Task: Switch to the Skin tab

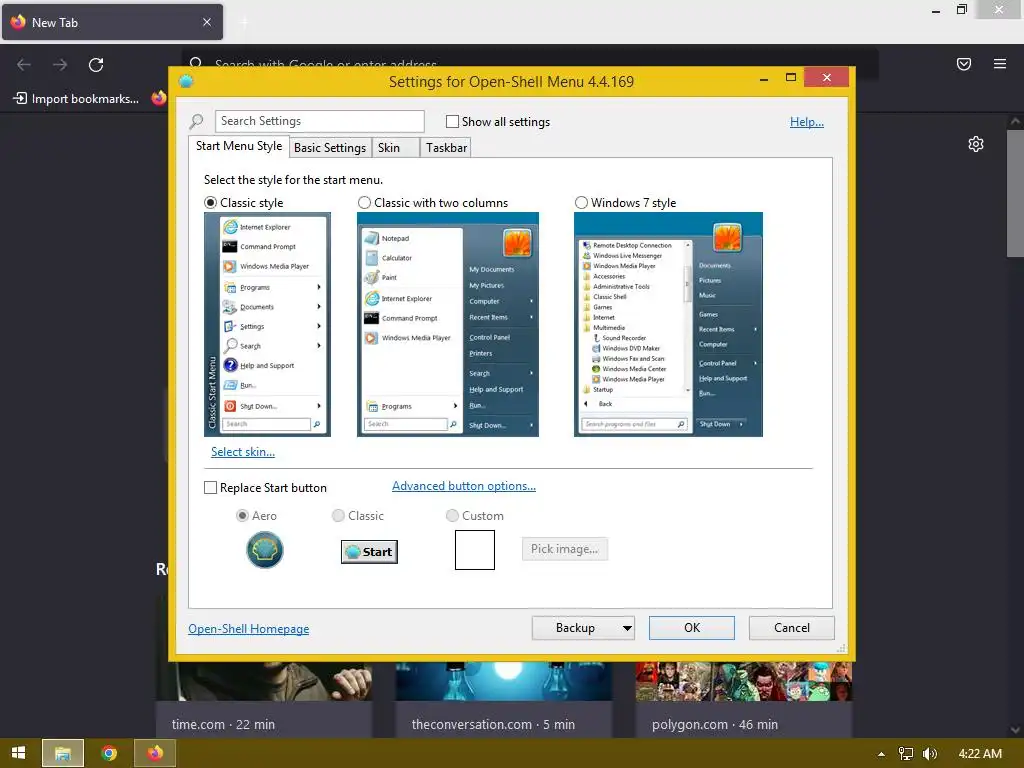Action: [x=396, y=148]
